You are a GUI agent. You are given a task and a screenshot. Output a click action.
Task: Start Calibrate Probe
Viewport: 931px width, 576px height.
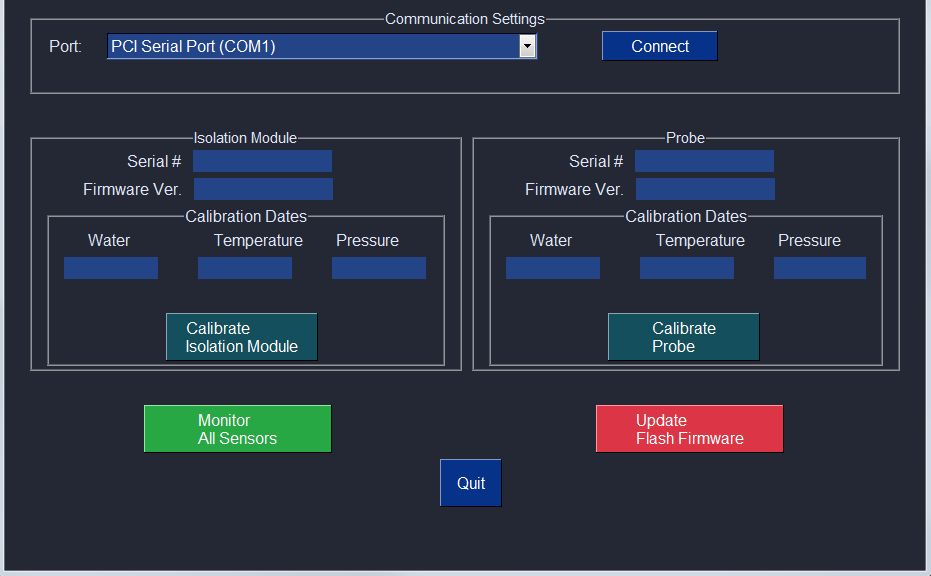(683, 336)
